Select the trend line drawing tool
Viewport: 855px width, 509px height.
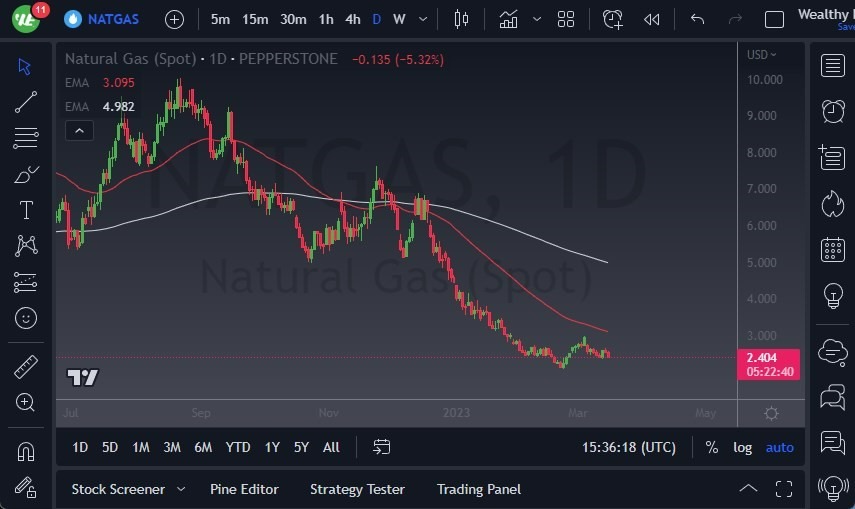(x=26, y=101)
